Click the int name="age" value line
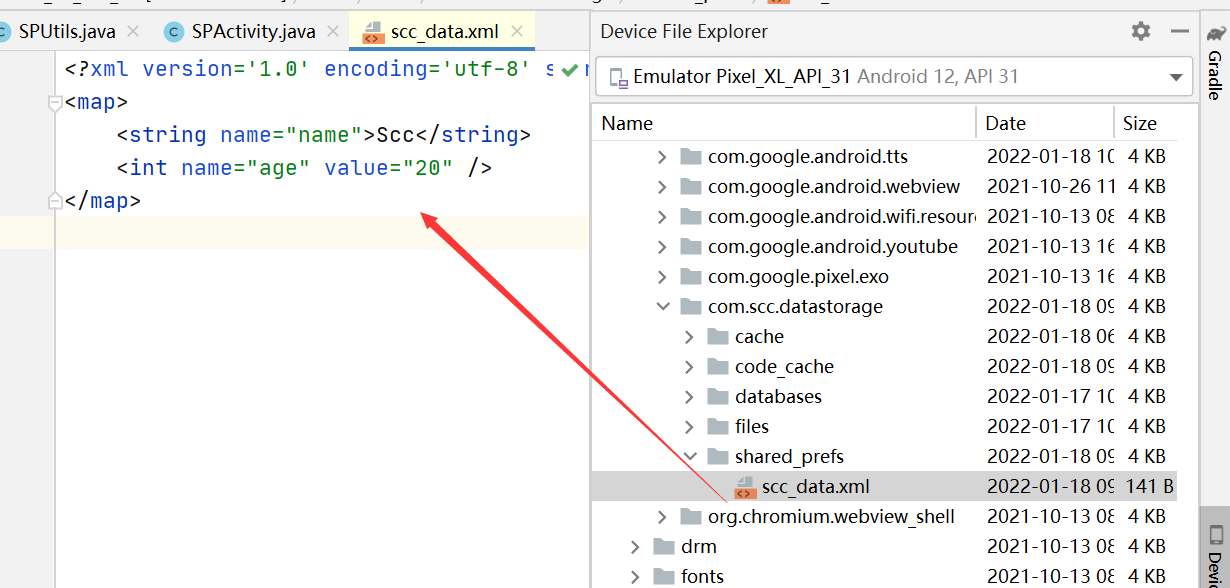 point(304,168)
